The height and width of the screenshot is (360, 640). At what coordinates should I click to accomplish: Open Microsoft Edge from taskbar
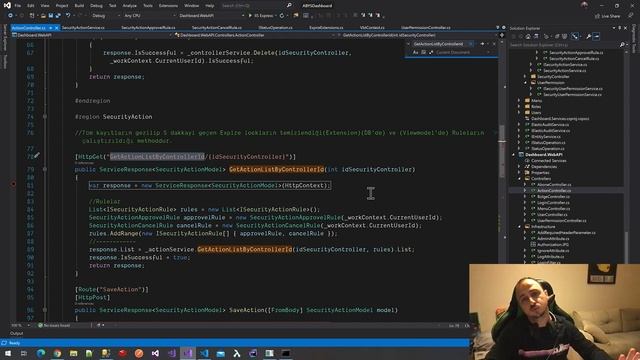41,353
